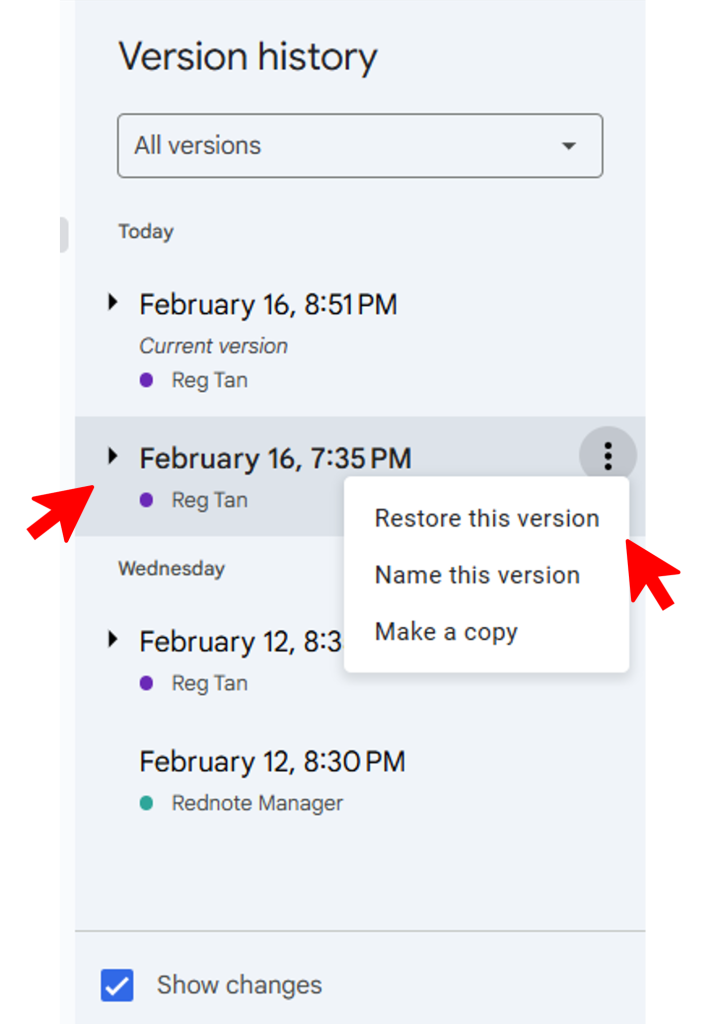Click the Show changes label
The width and height of the screenshot is (713, 1024).
click(239, 985)
